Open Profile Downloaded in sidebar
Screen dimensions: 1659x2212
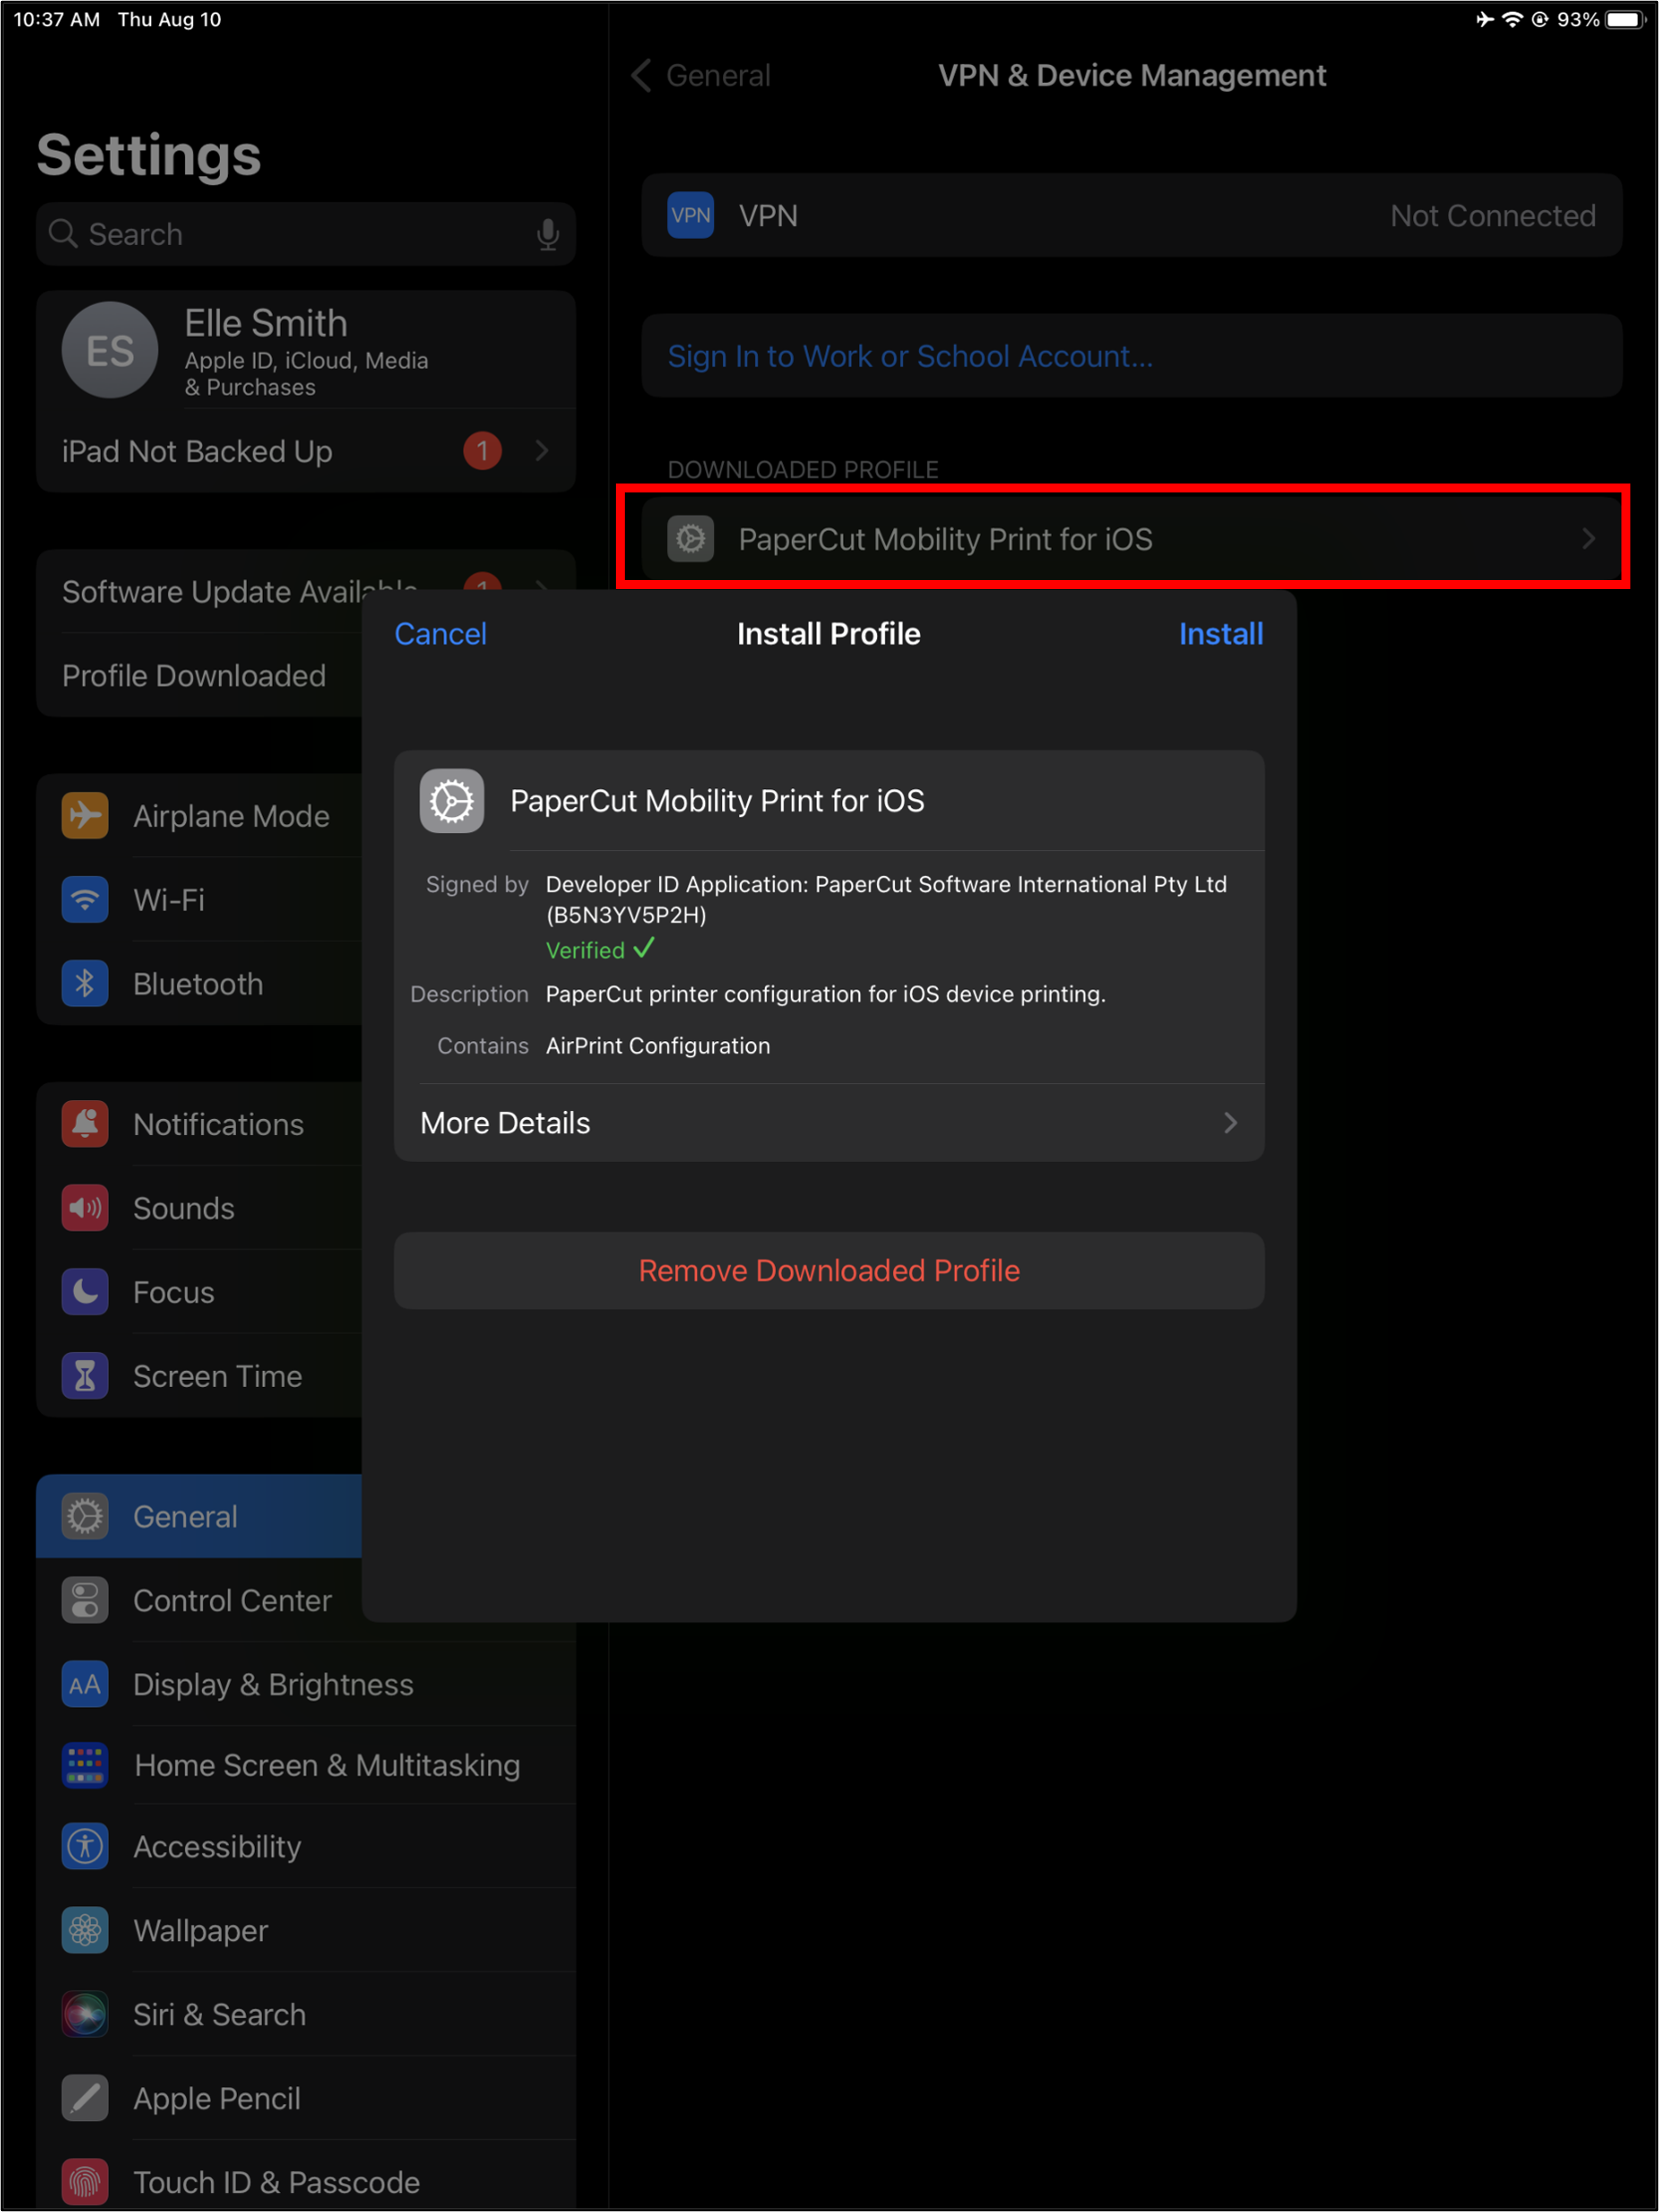point(199,676)
